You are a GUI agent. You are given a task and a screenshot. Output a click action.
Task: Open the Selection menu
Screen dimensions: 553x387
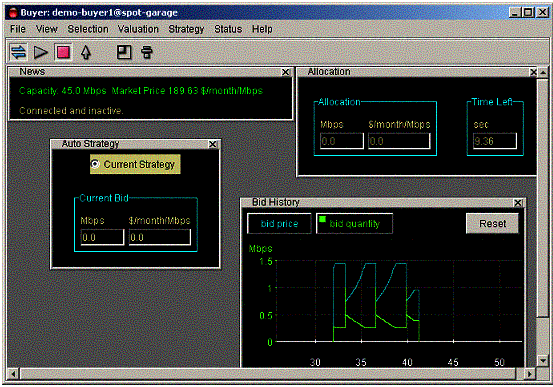click(88, 29)
